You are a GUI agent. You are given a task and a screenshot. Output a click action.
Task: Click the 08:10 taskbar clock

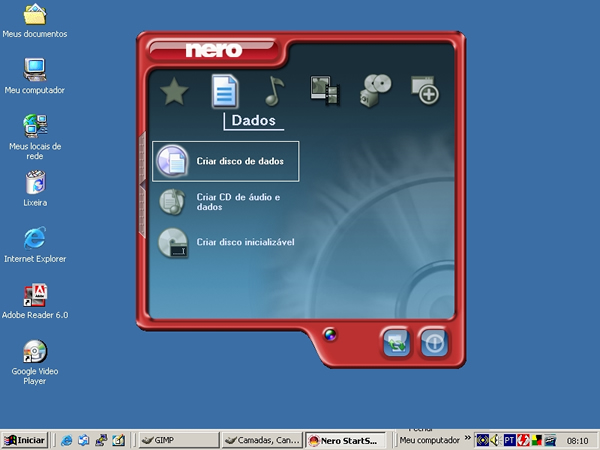[577, 441]
